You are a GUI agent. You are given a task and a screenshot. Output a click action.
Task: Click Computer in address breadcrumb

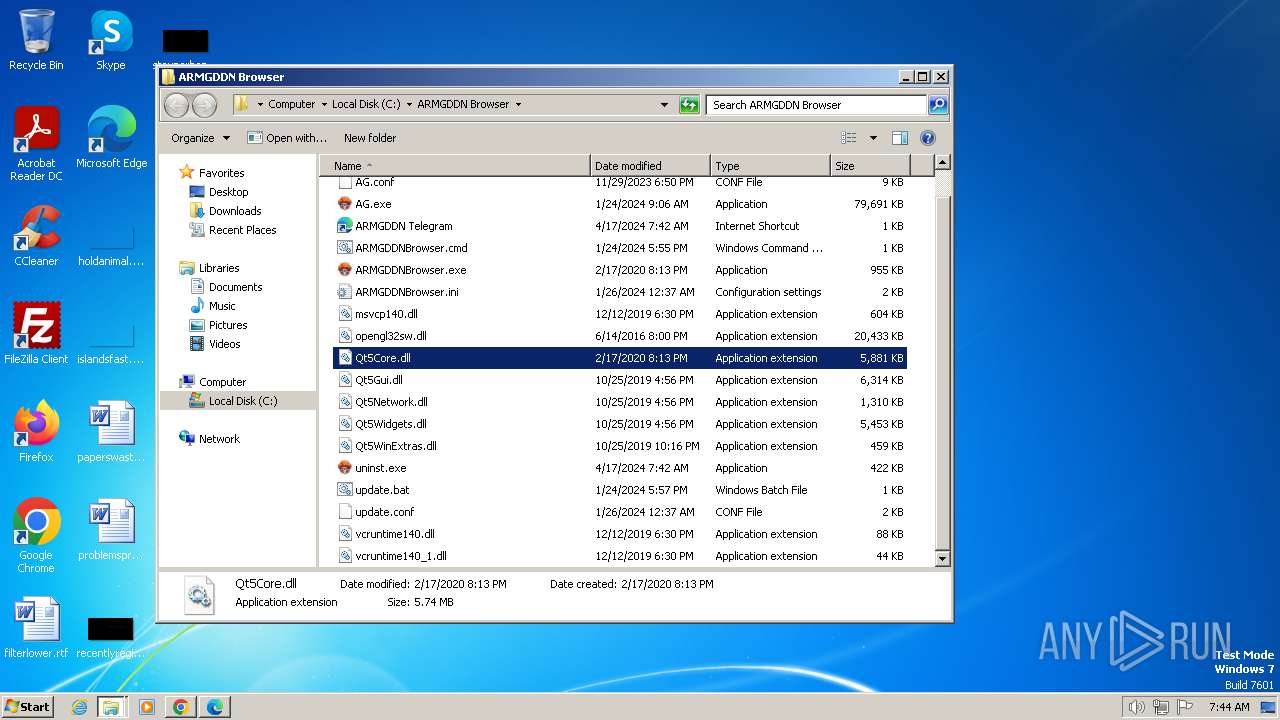[292, 104]
